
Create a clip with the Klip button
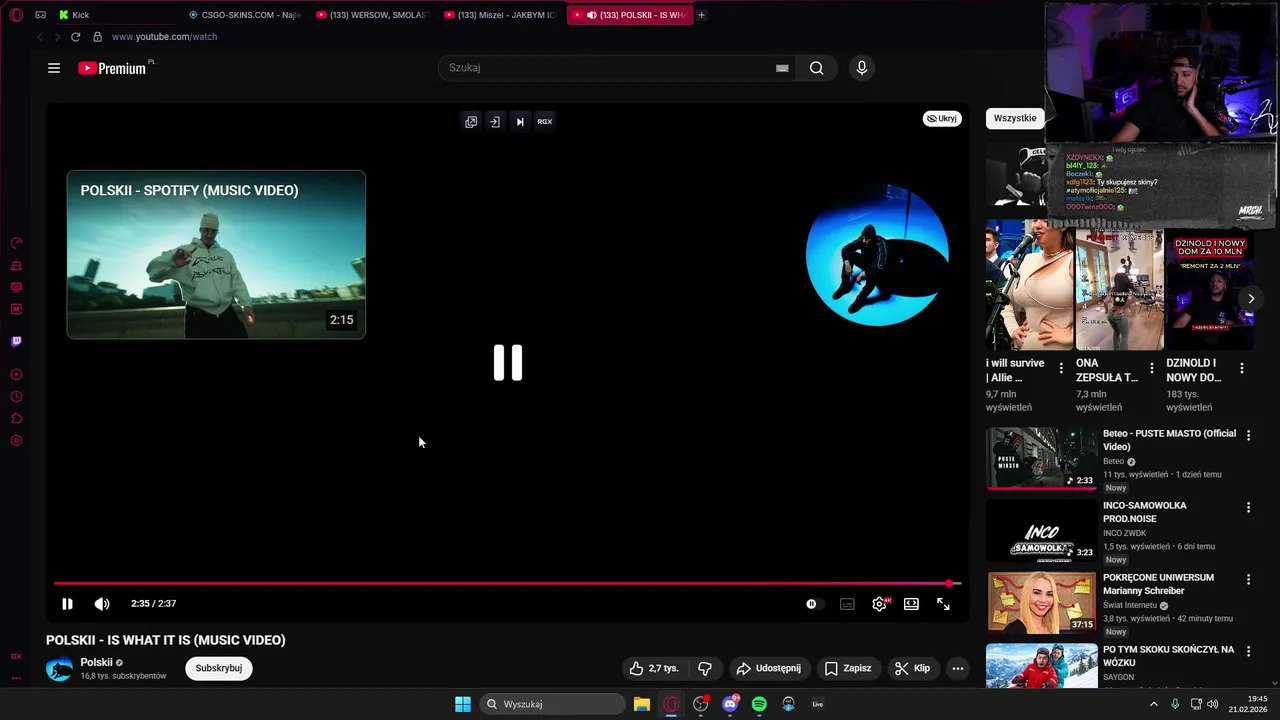pyautogui.click(x=912, y=668)
